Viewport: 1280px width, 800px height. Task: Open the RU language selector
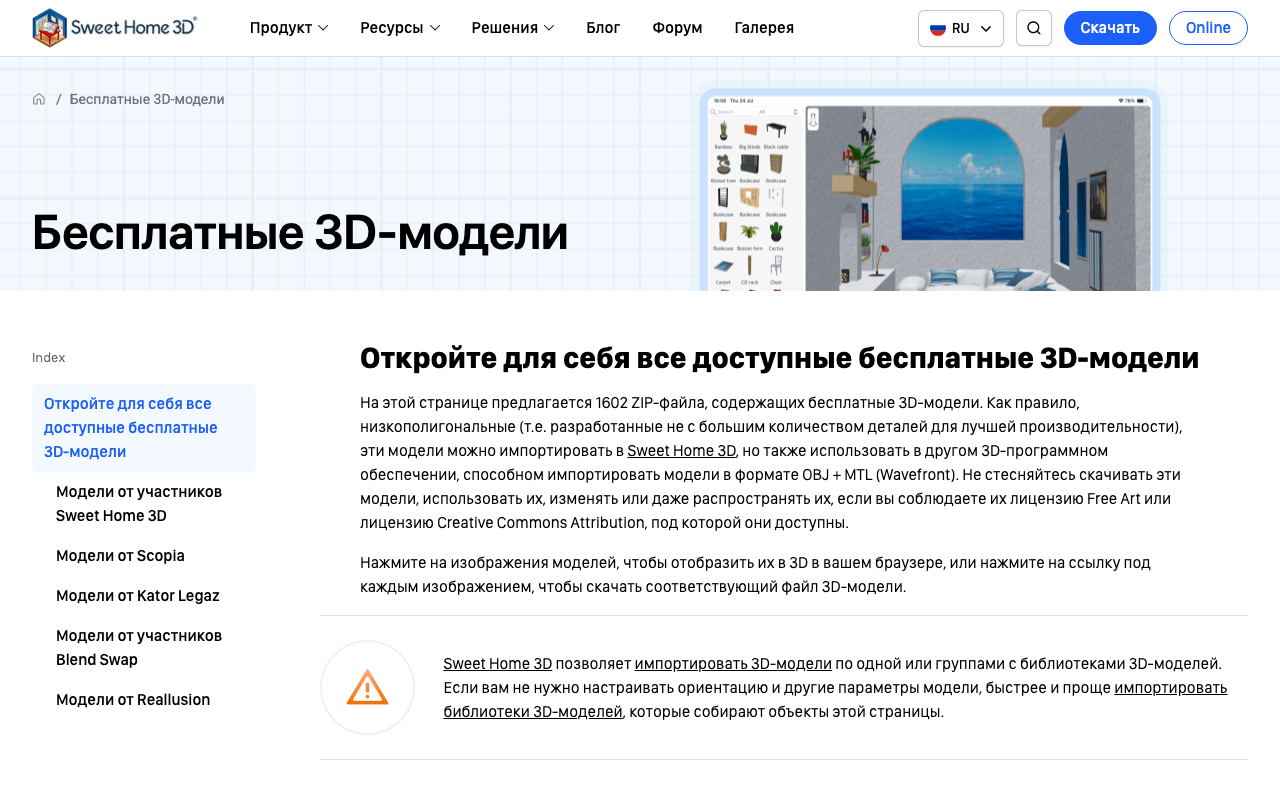click(961, 28)
